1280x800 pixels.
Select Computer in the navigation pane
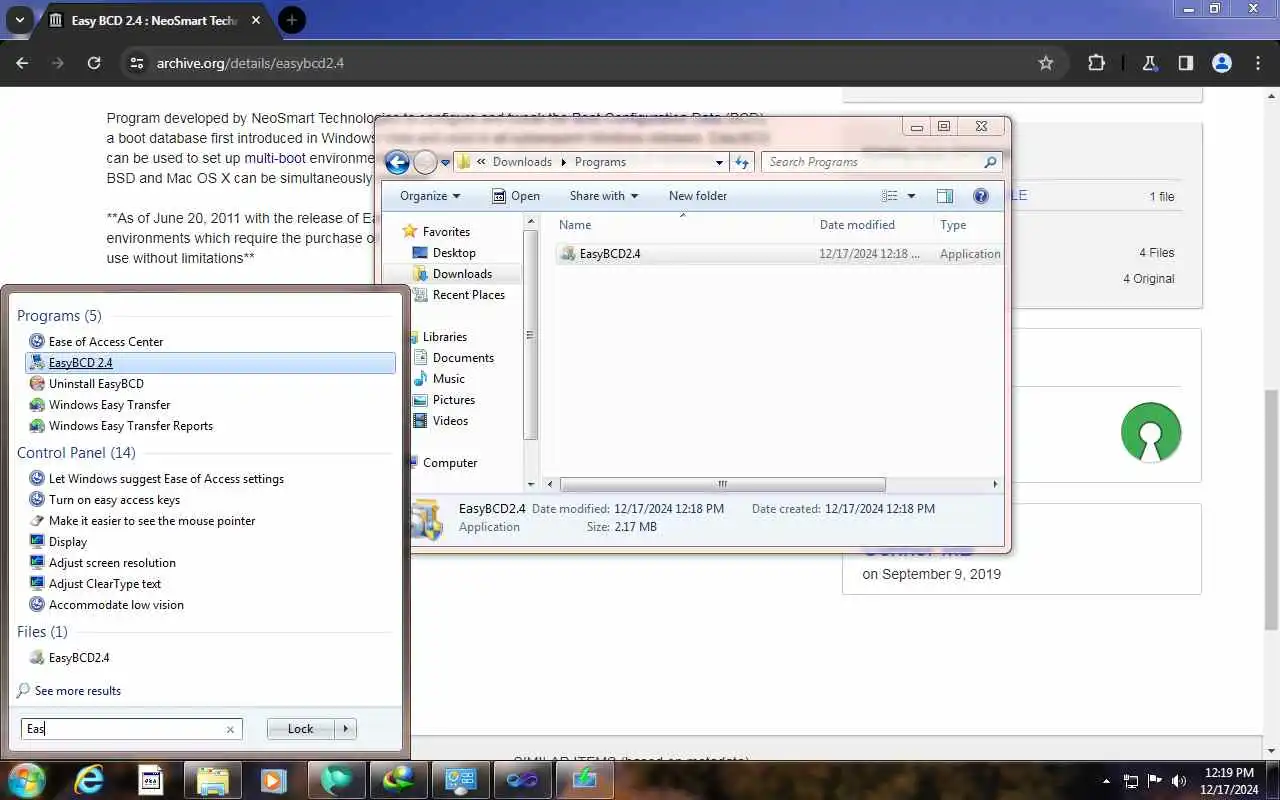click(x=450, y=463)
